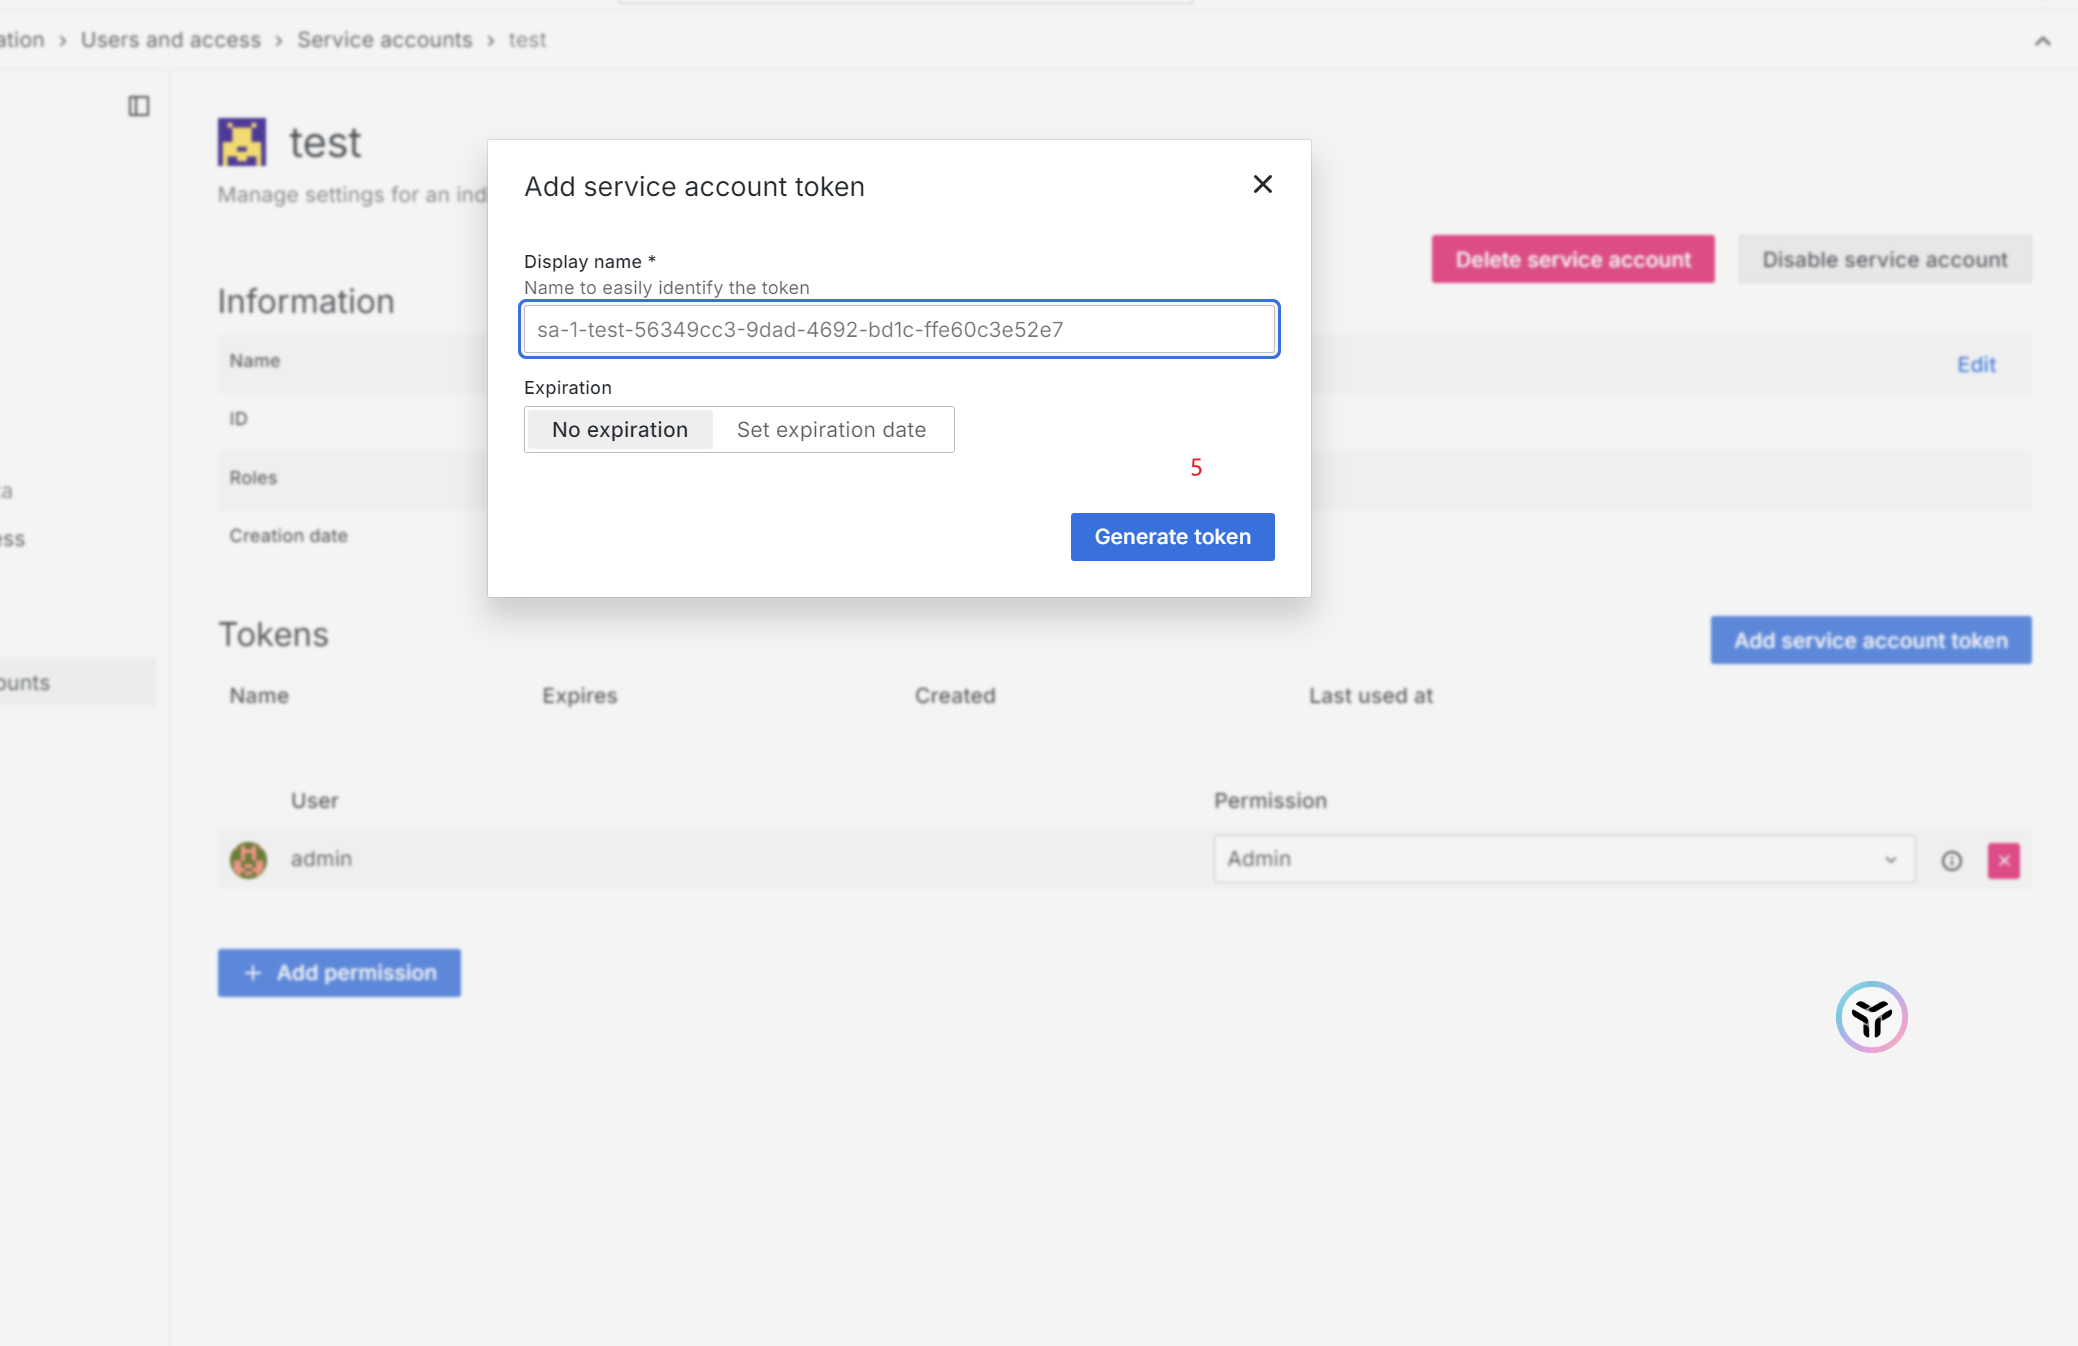Open the Admin permission dropdown
Screen dimensions: 2078x1346
tap(1563, 859)
